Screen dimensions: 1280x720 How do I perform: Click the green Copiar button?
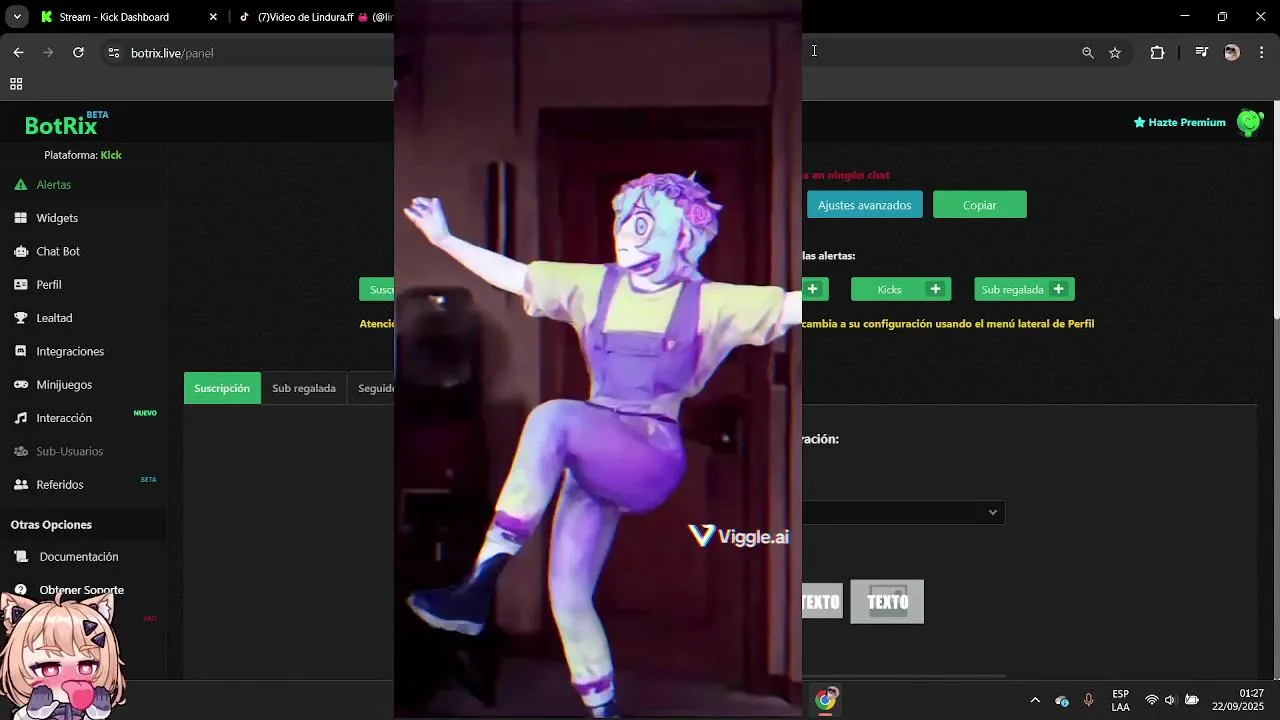click(x=979, y=205)
